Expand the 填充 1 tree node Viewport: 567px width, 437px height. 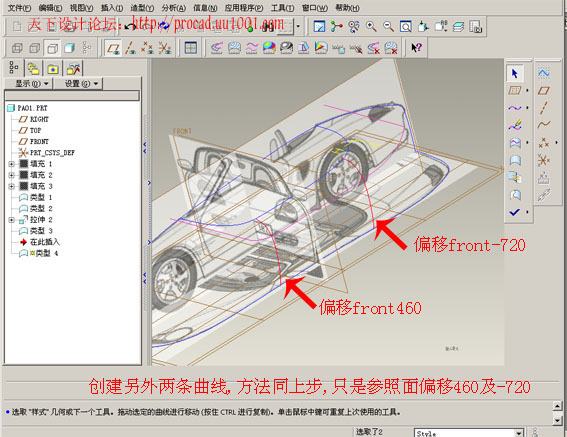12,164
